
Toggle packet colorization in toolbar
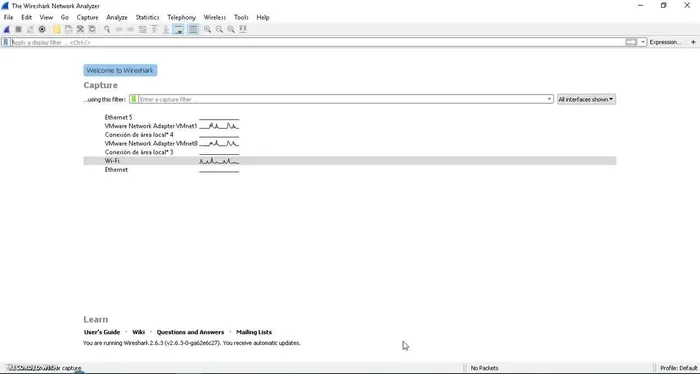193,29
